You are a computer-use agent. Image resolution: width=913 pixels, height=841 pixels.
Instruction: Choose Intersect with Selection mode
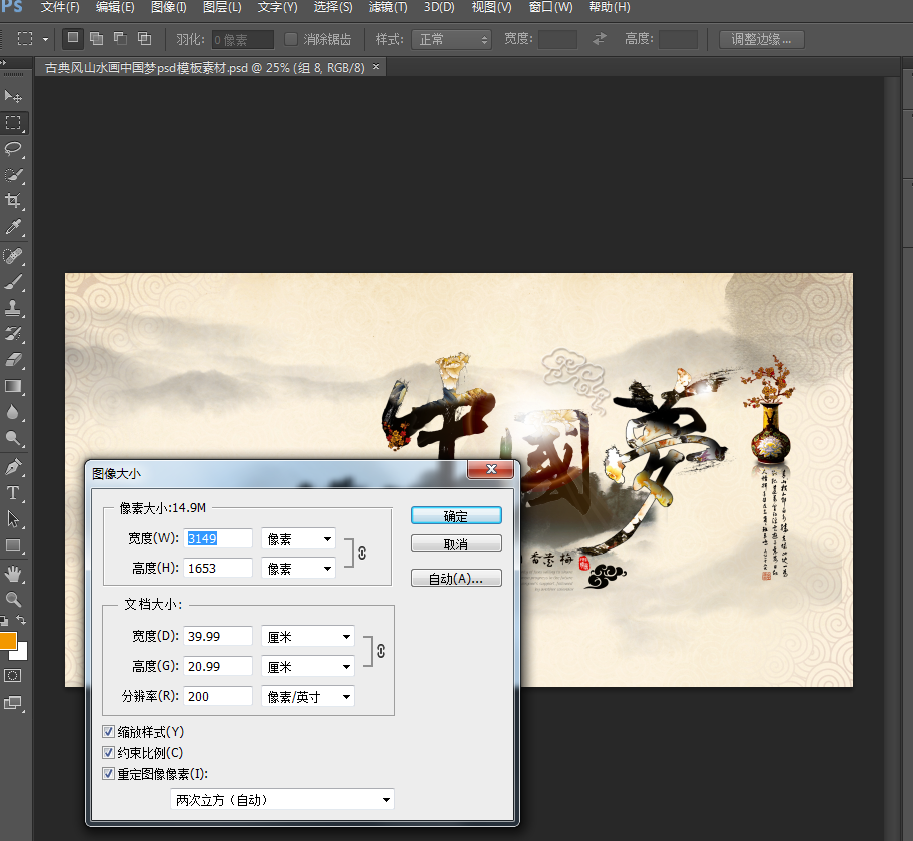pos(144,38)
